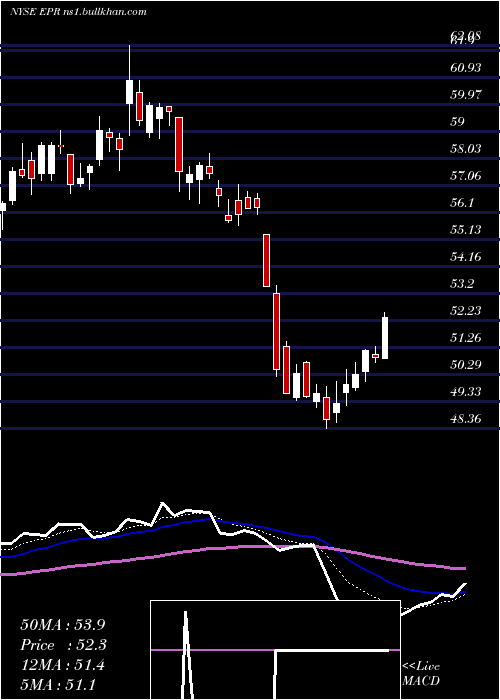The height and width of the screenshot is (700, 500).
Task: Click the last white candlestick near 52.23
Action: point(384,338)
